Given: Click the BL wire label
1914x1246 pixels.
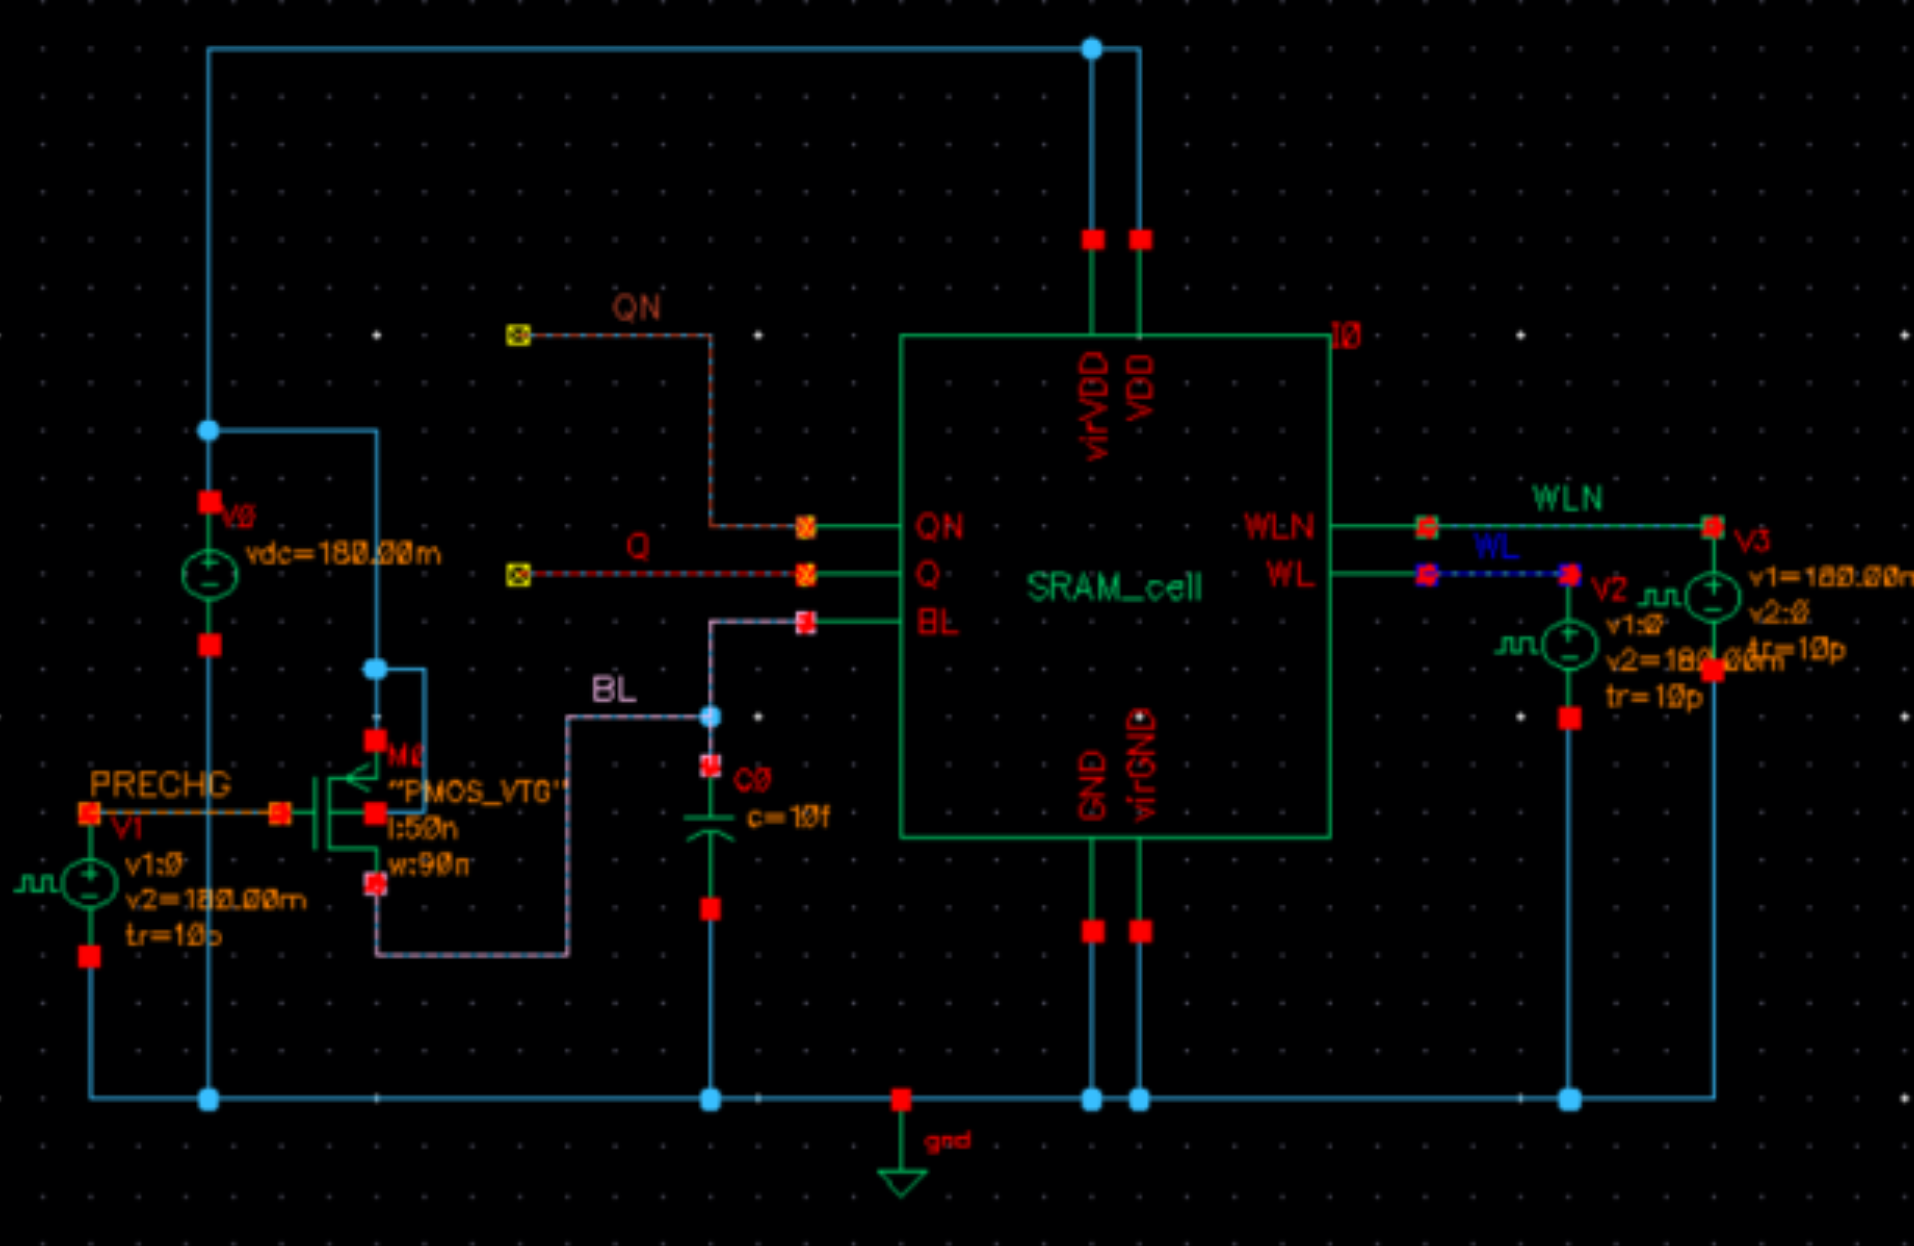Looking at the screenshot, I should point(614,689).
